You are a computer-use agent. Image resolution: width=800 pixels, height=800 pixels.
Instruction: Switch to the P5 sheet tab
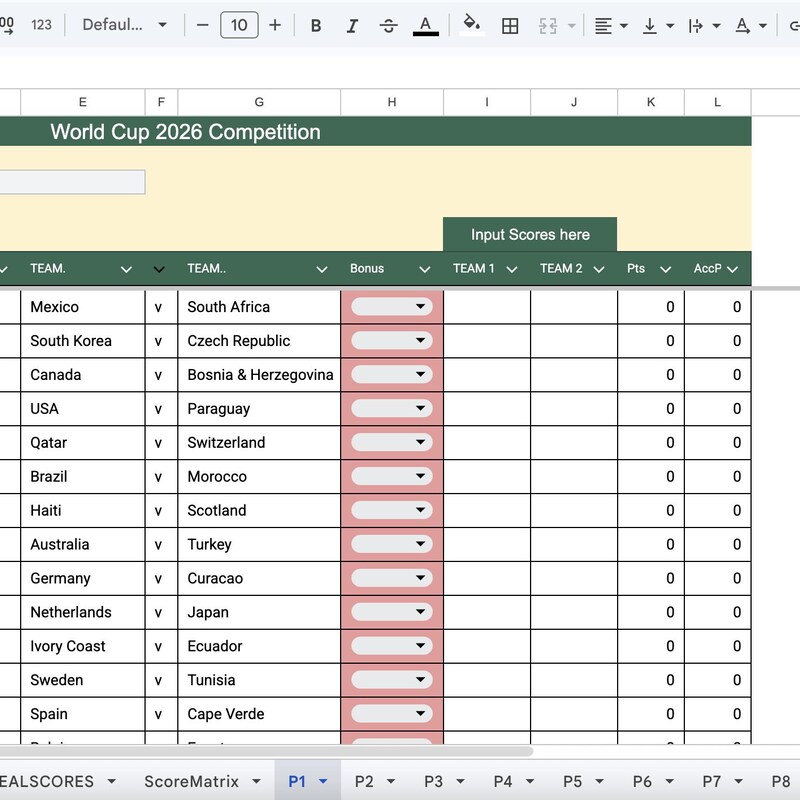click(x=572, y=781)
